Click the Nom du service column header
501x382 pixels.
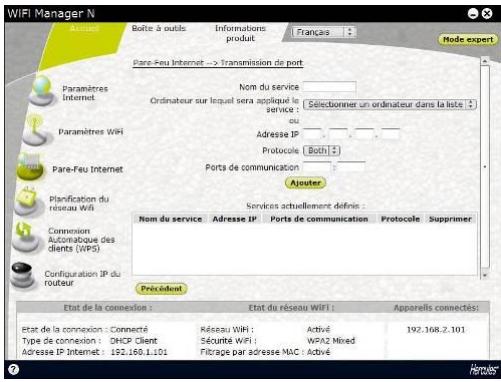pyautogui.click(x=170, y=219)
